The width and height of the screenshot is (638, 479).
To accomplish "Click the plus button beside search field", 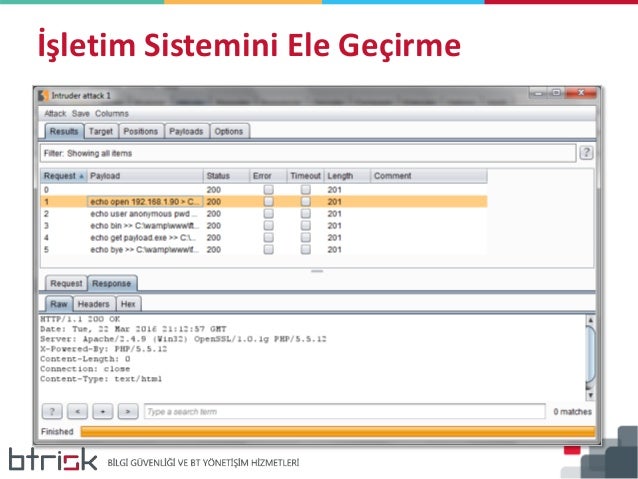I will click(x=103, y=411).
